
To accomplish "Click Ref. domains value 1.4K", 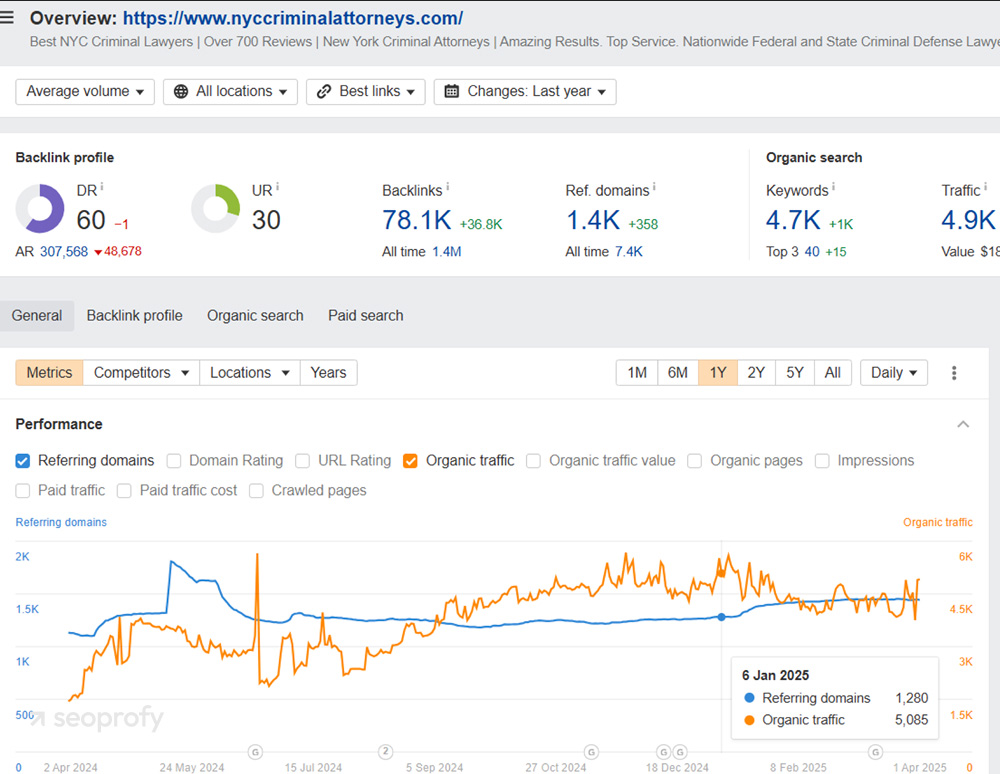I will 593,221.
